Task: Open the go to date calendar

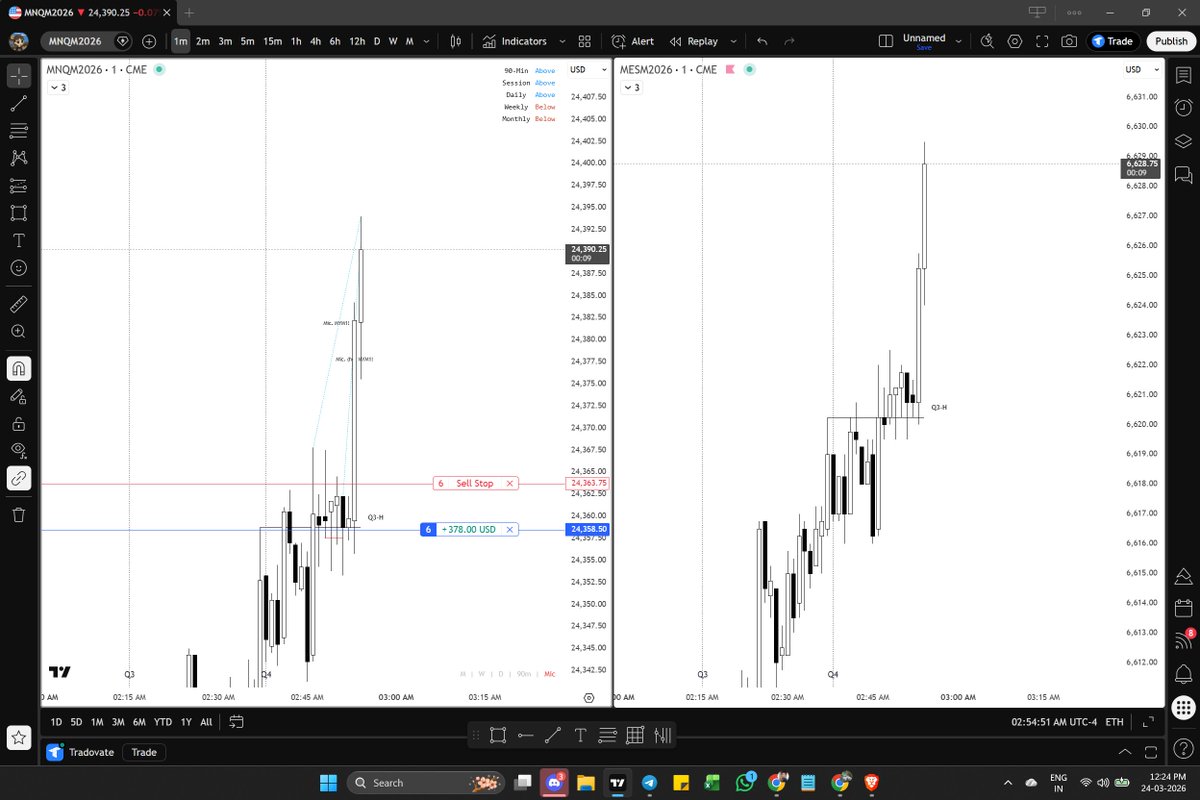Action: [x=236, y=722]
